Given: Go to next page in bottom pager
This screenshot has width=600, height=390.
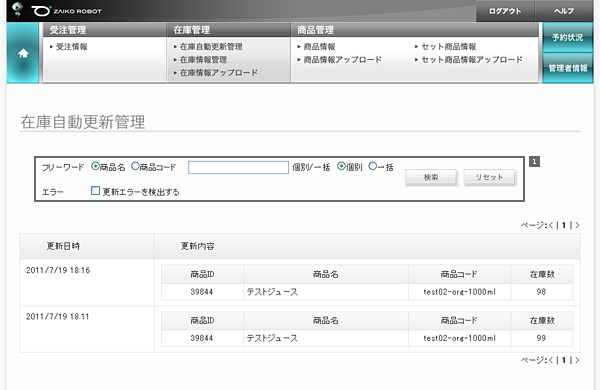Looking at the screenshot, I should tap(577, 360).
